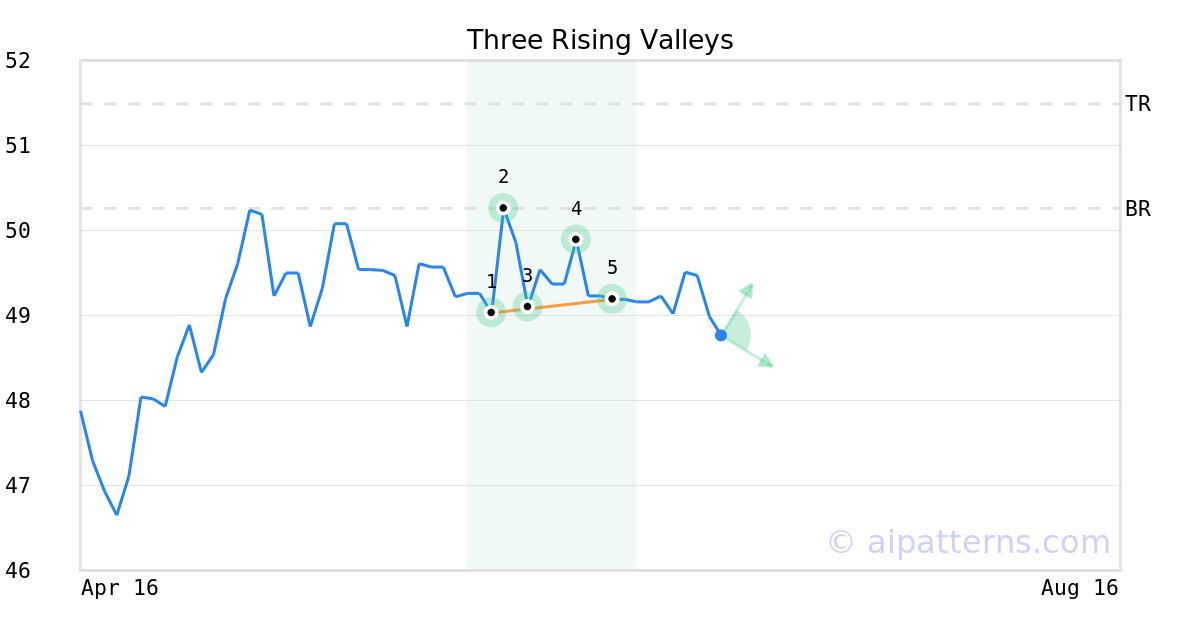The height and width of the screenshot is (630, 1200).
Task: Click the TR level label
Action: pos(1138,104)
